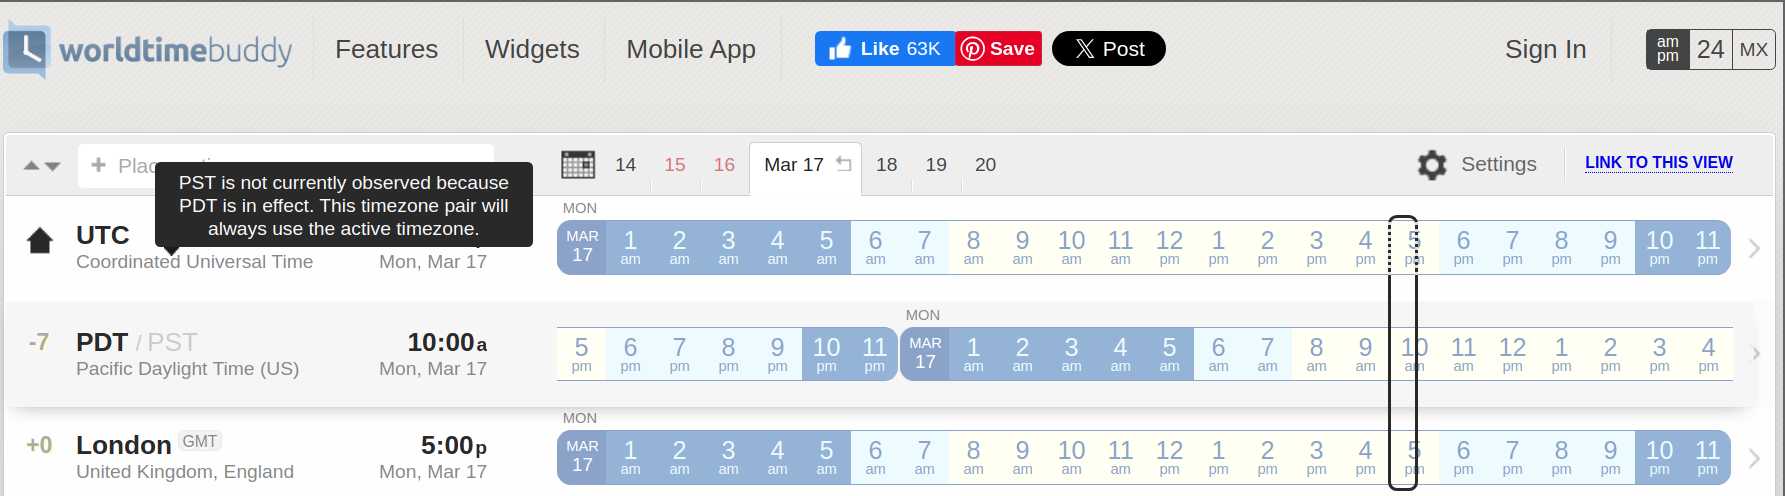
Task: Open Settings via the gear icon
Action: 1432,165
